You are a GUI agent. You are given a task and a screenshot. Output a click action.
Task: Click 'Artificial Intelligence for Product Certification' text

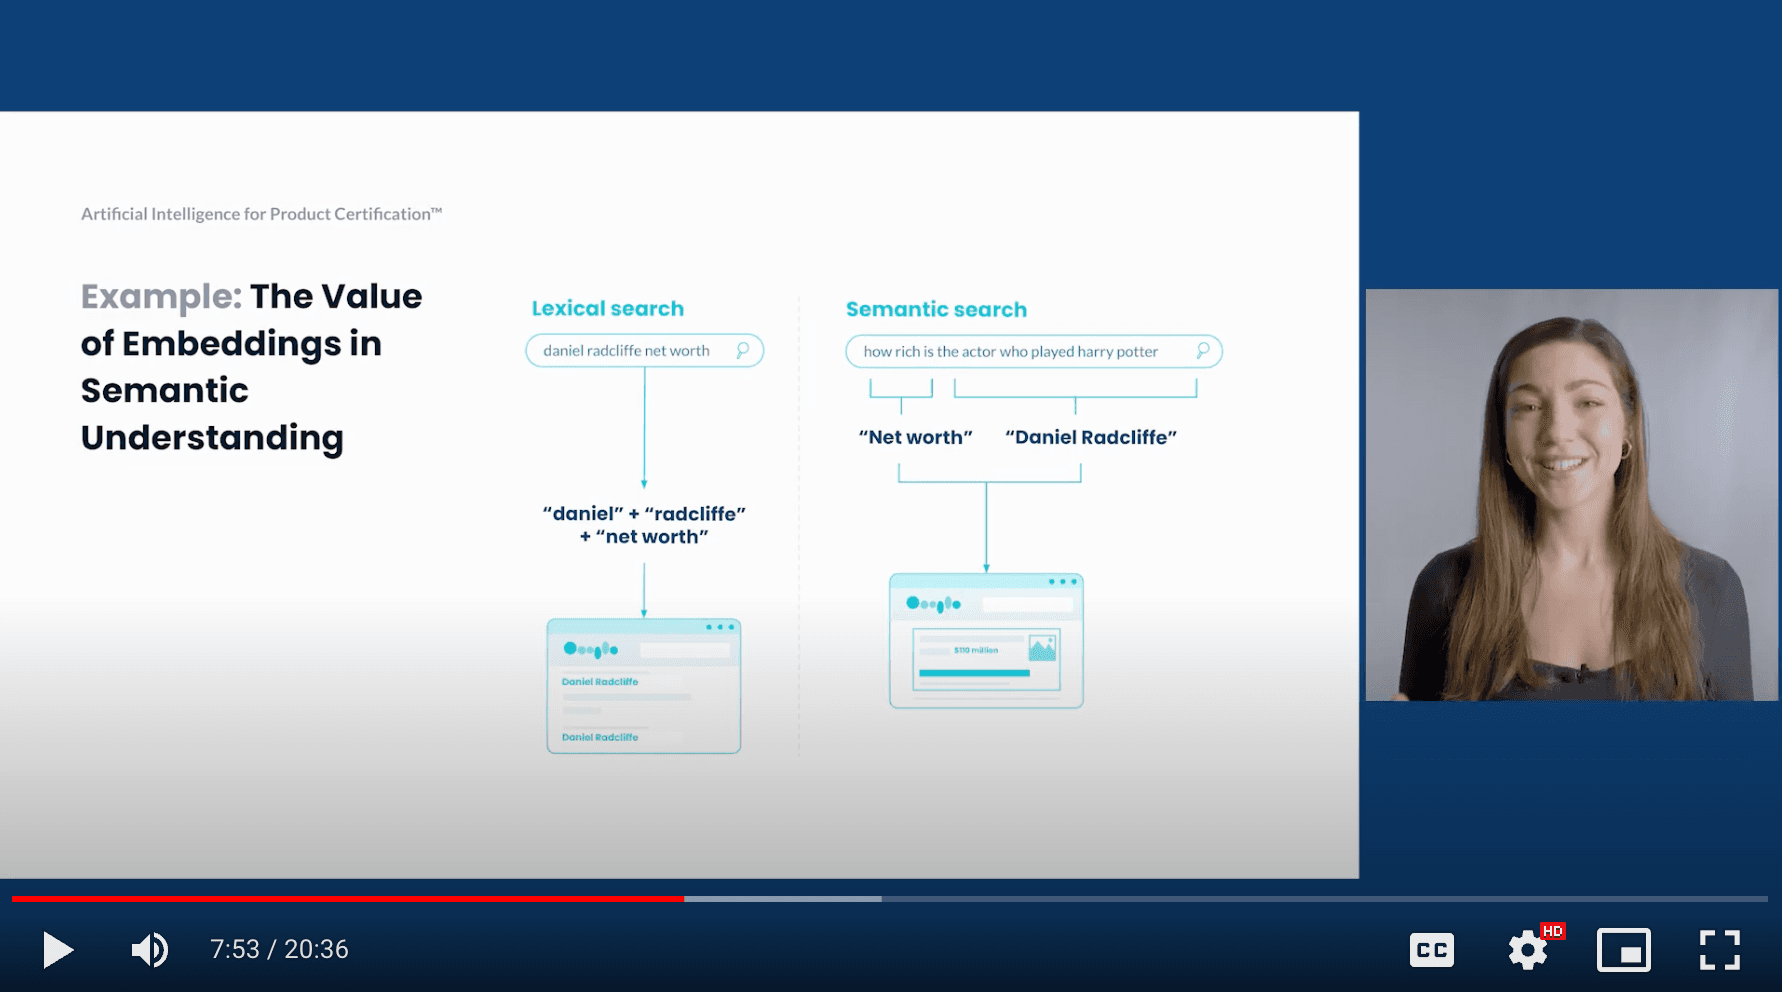pos(261,214)
